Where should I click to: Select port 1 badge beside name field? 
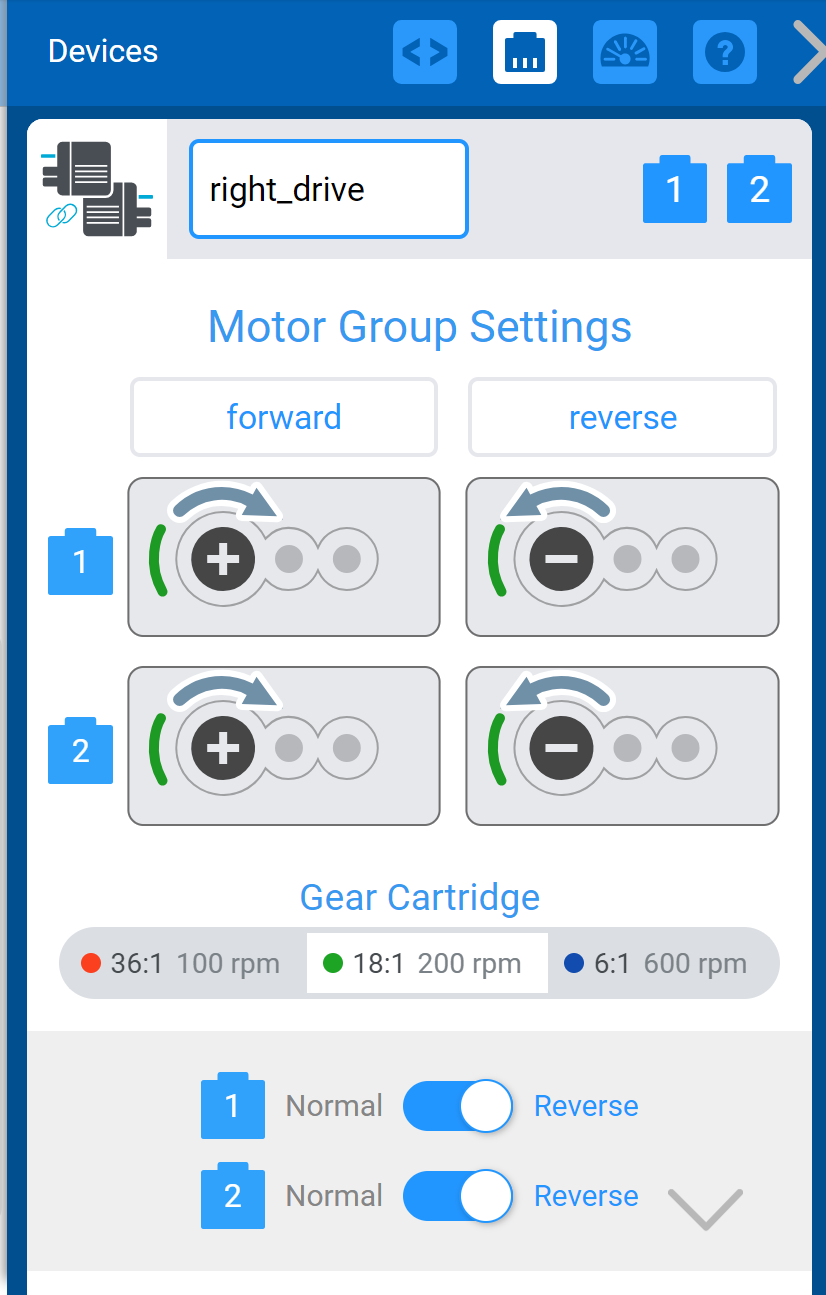click(674, 189)
